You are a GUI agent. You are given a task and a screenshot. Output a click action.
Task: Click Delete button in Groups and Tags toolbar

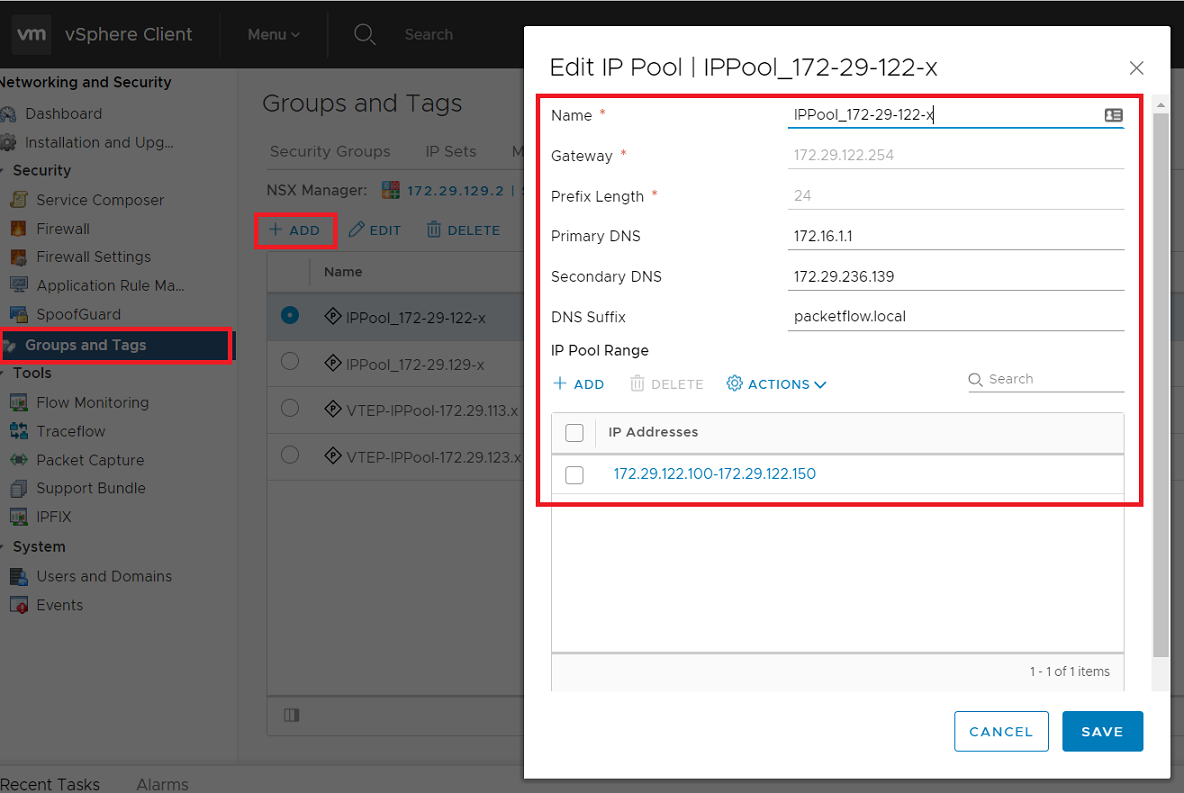click(463, 230)
